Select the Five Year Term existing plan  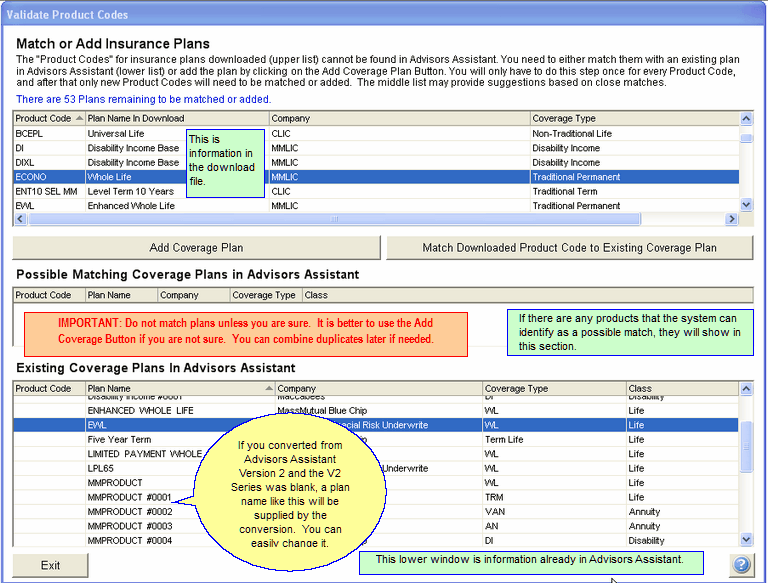coord(119,439)
